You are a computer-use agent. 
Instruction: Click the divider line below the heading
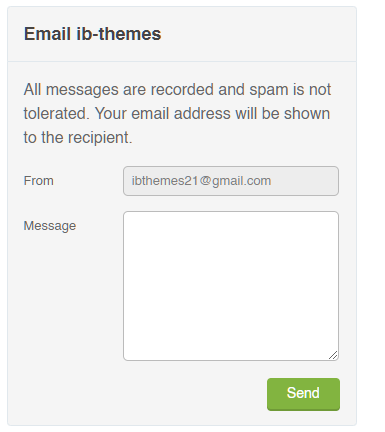(182, 61)
